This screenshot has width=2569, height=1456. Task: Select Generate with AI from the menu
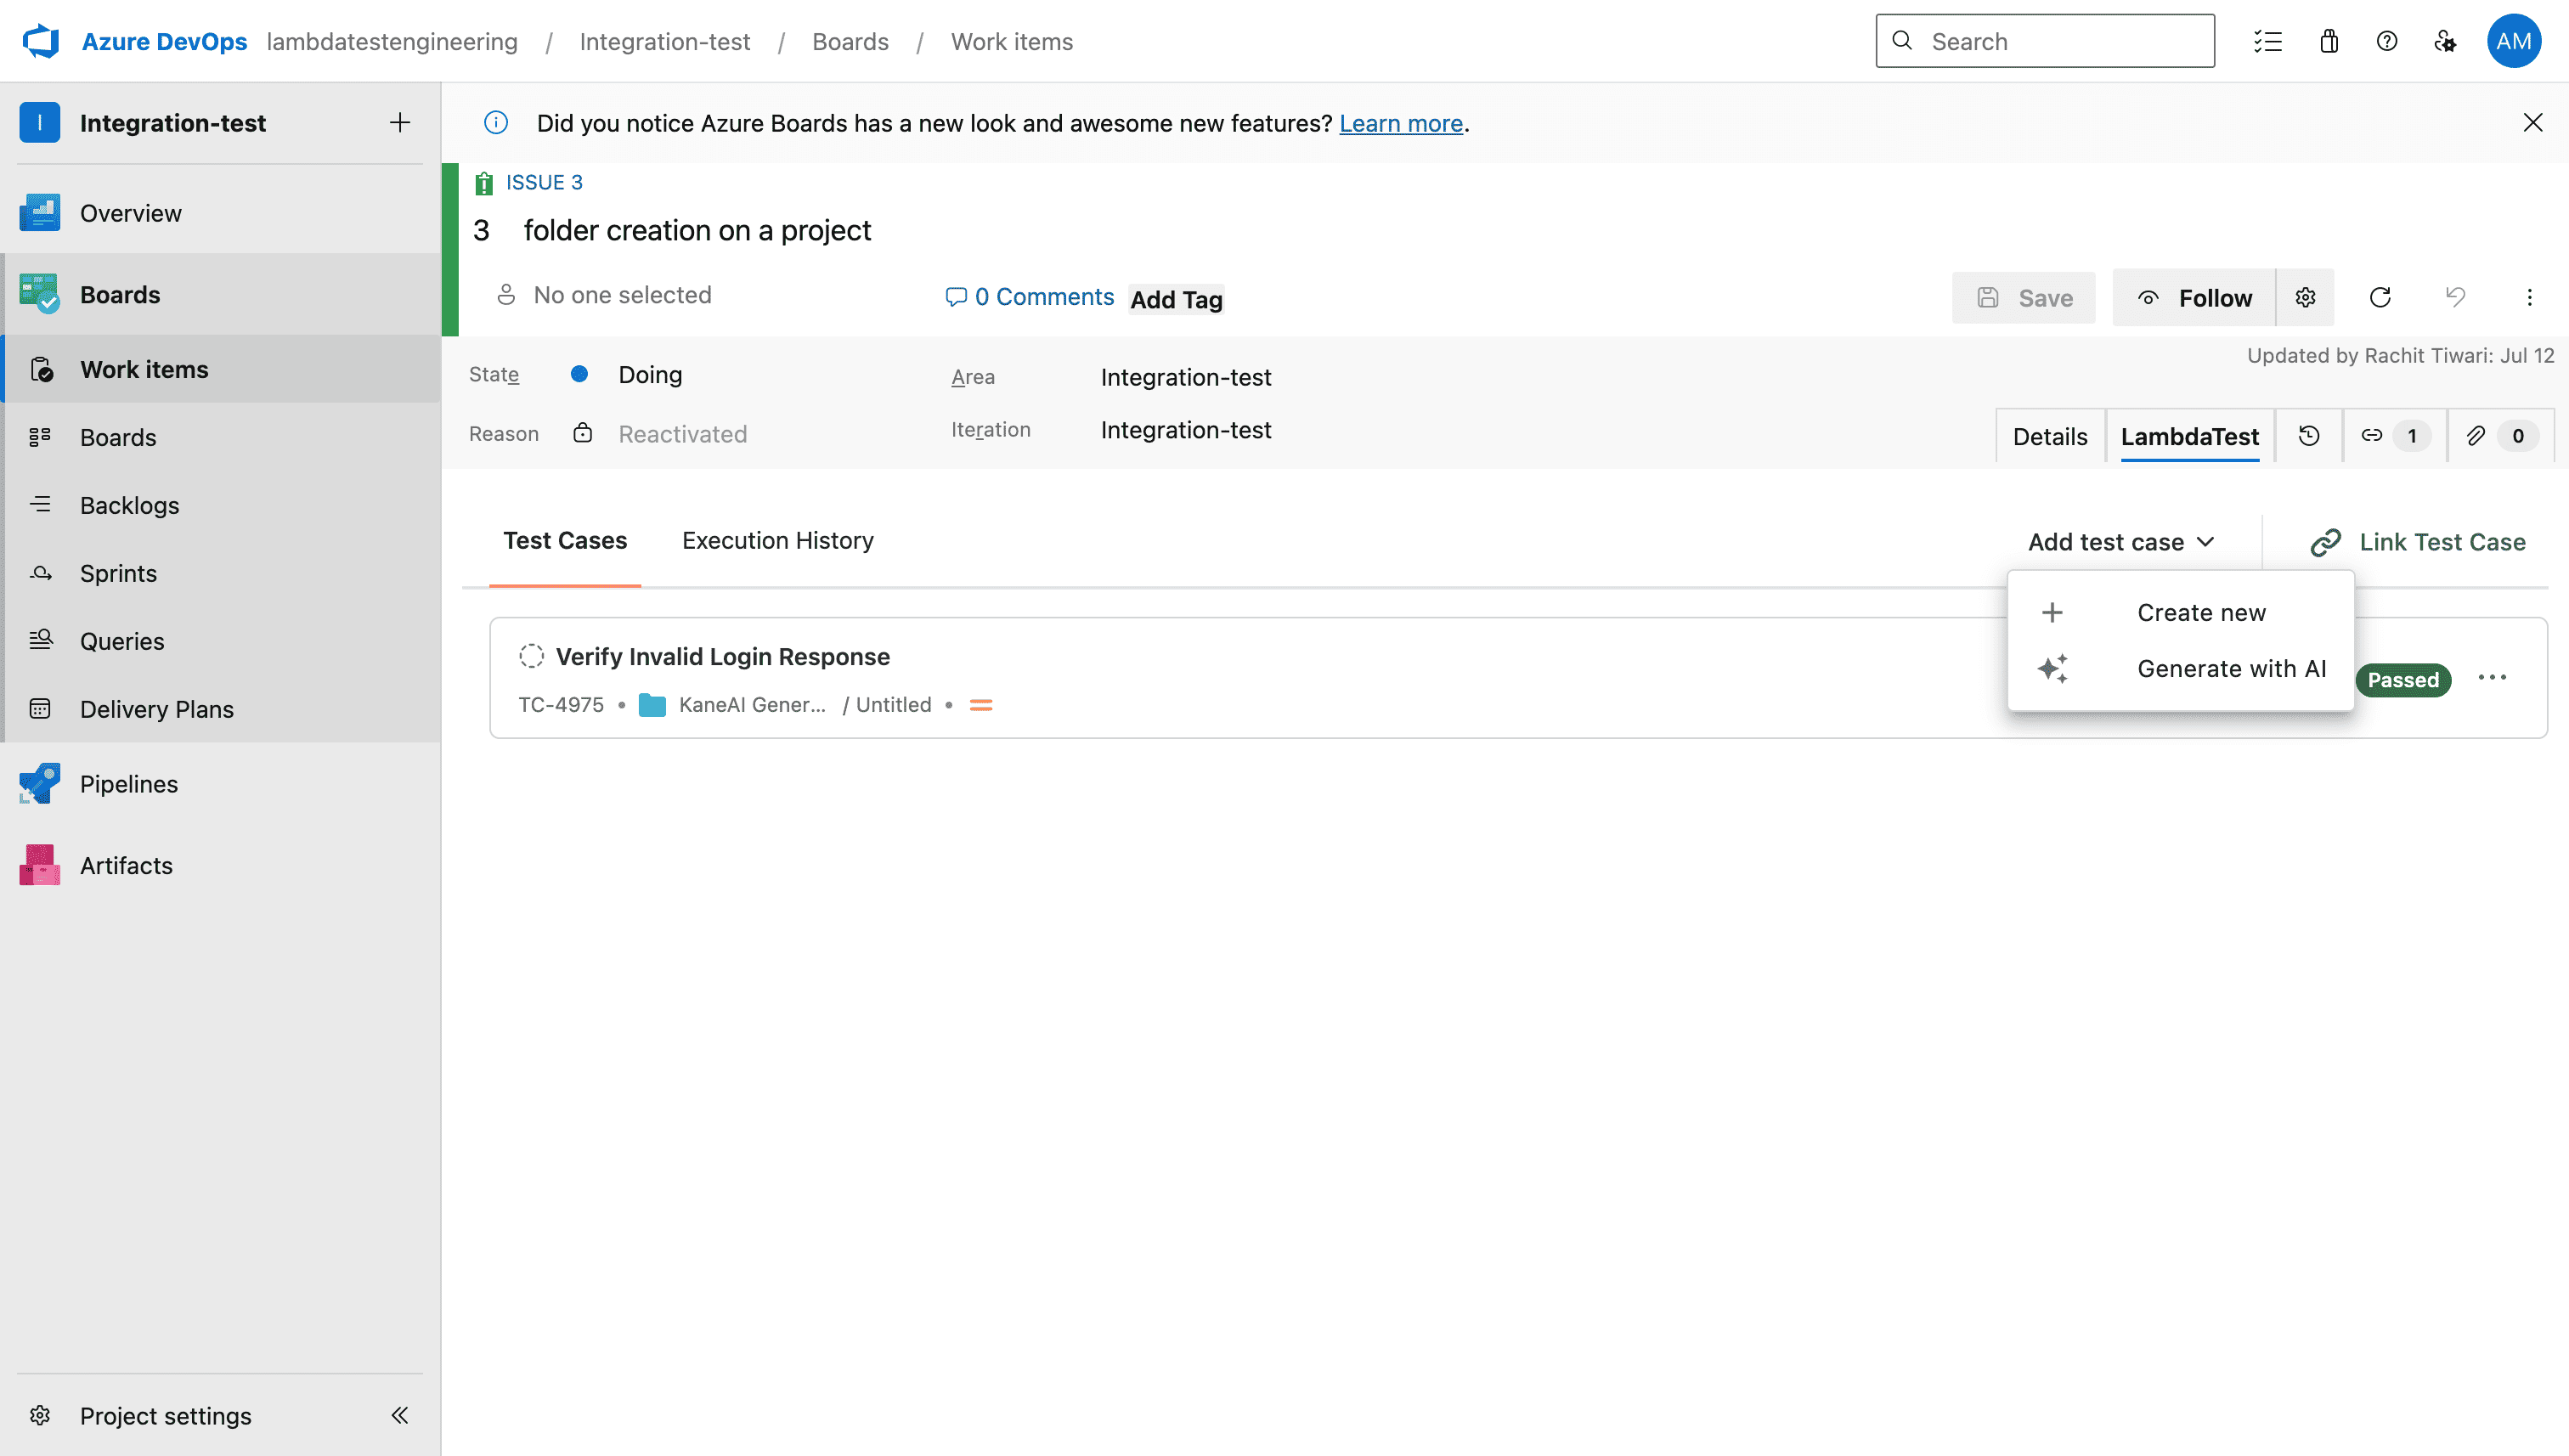point(2231,668)
